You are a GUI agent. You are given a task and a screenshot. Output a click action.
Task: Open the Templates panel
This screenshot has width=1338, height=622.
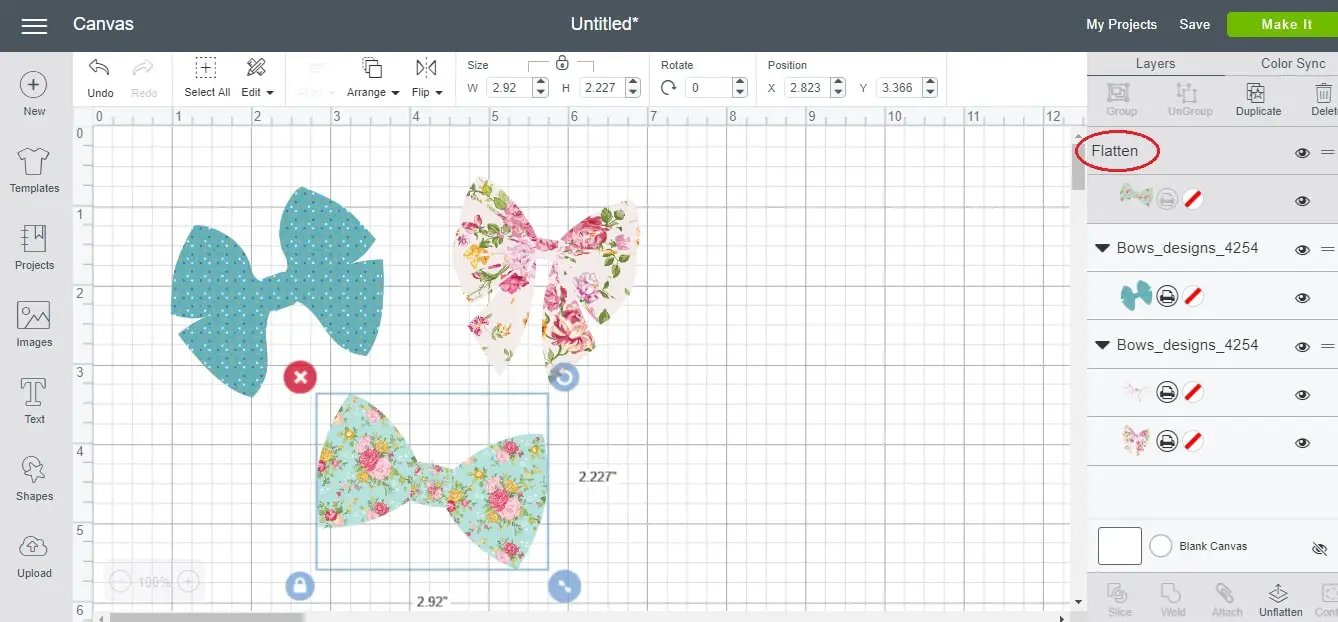[34, 168]
